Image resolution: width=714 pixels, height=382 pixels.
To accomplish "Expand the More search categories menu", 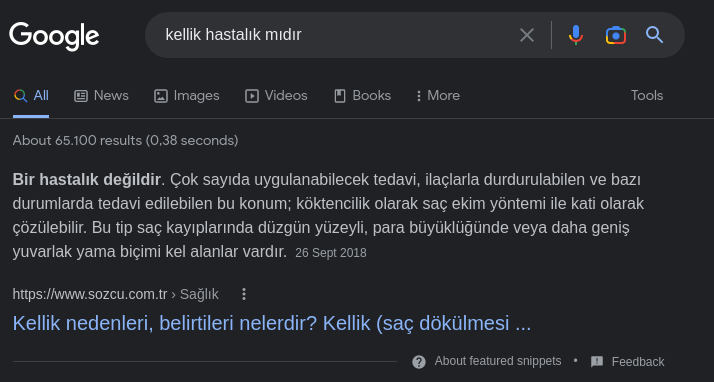I will (x=438, y=96).
